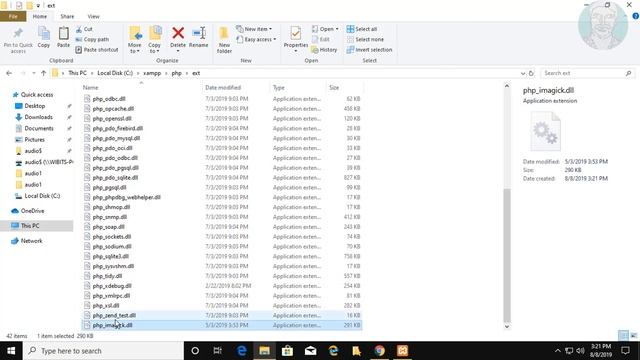Click scrollbar down arrow of file list
Viewport: 640px width, 360px height.
507,326
